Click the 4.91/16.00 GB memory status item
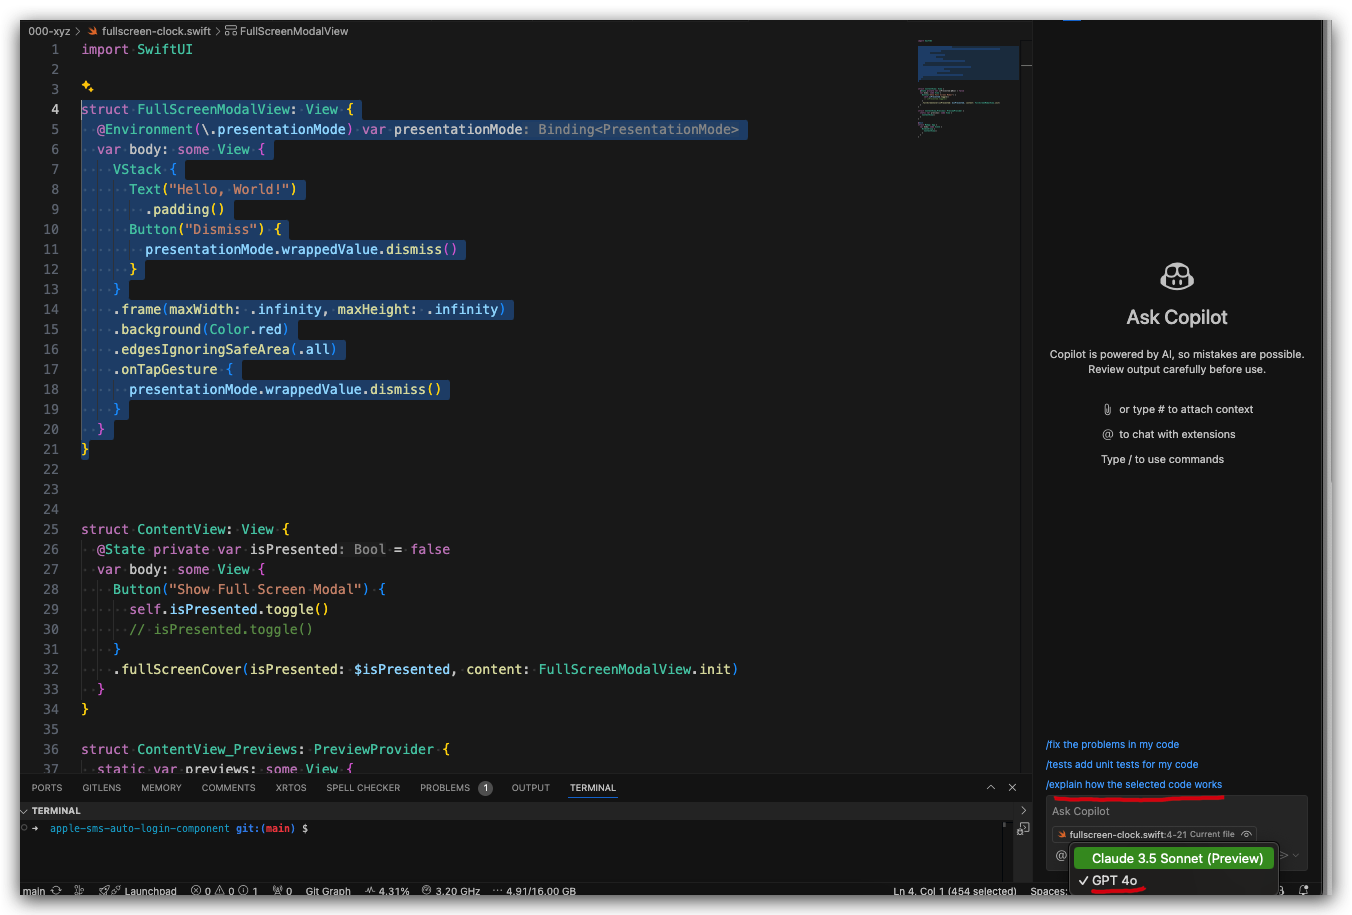 (x=534, y=891)
